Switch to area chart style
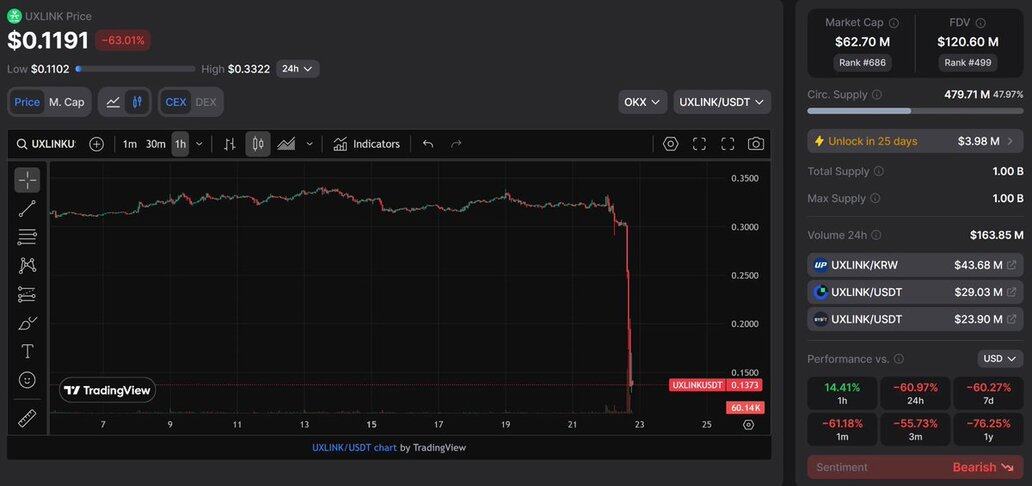Image resolution: width=1032 pixels, height=486 pixels. (x=286, y=144)
